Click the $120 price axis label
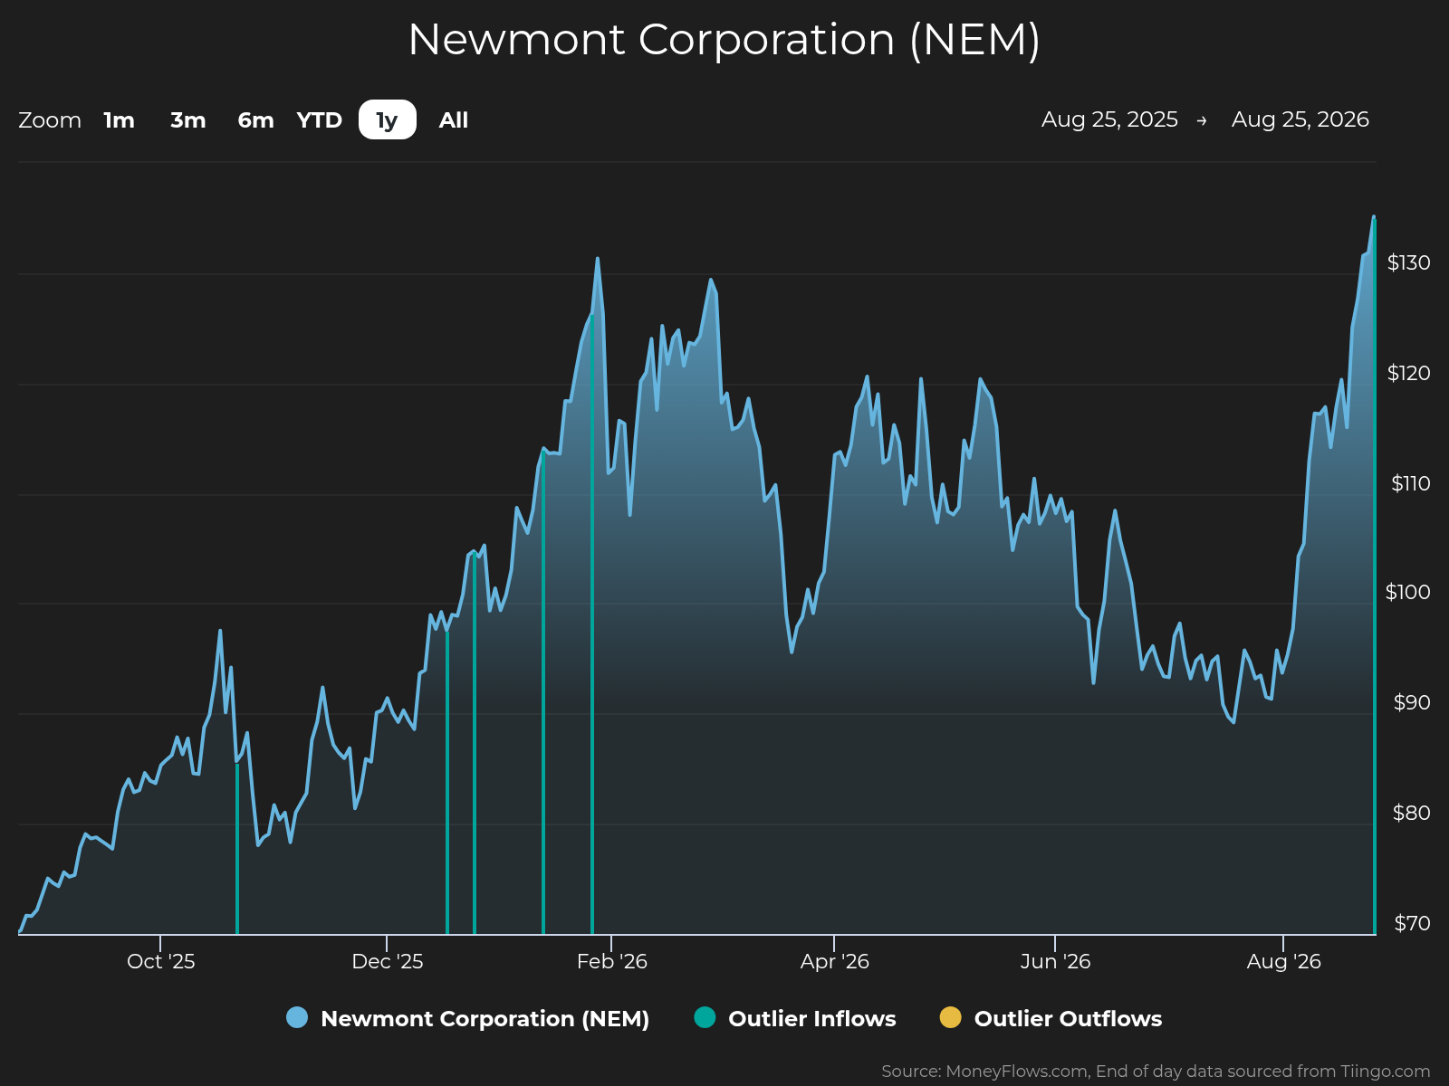Screen dimensions: 1449x1086 coord(1408,373)
